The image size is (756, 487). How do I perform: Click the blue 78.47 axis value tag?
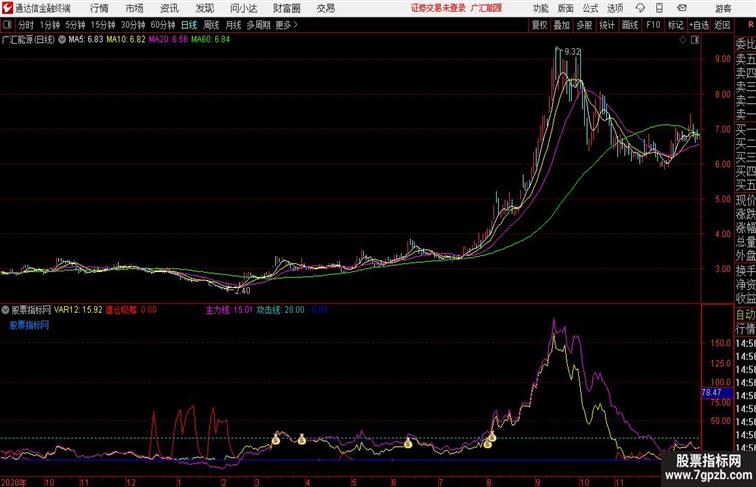click(x=716, y=393)
